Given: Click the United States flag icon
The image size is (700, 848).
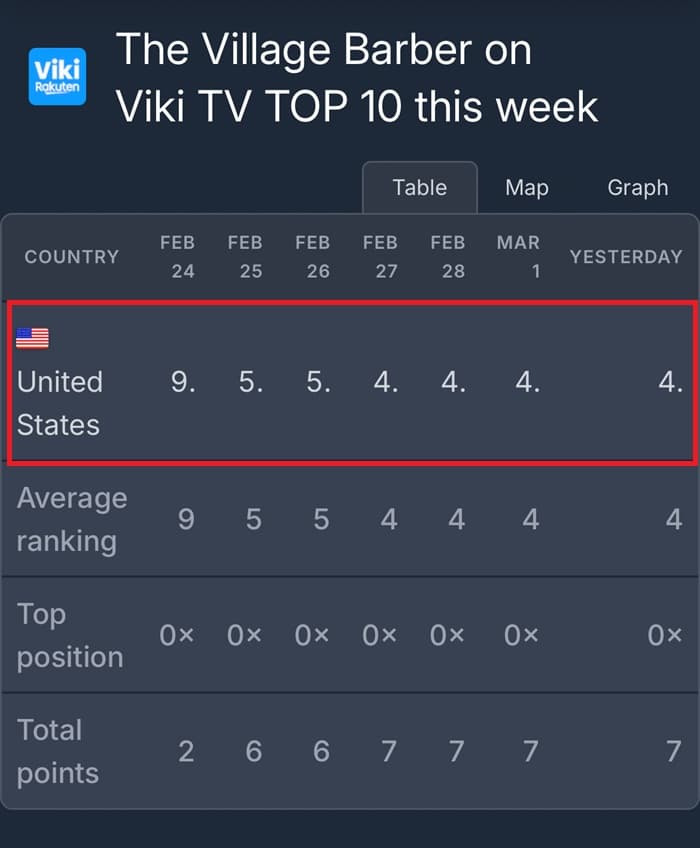Looking at the screenshot, I should point(32,338).
